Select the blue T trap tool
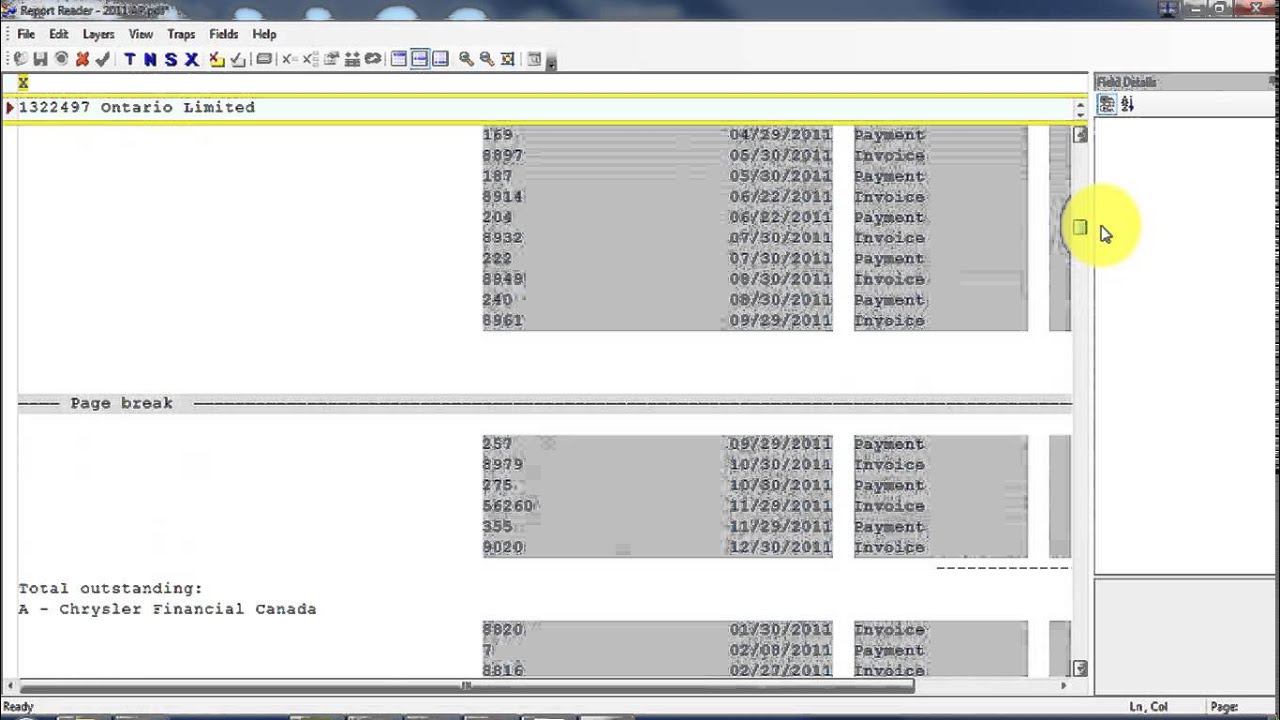Screen dimensions: 1280x720 click(129, 59)
